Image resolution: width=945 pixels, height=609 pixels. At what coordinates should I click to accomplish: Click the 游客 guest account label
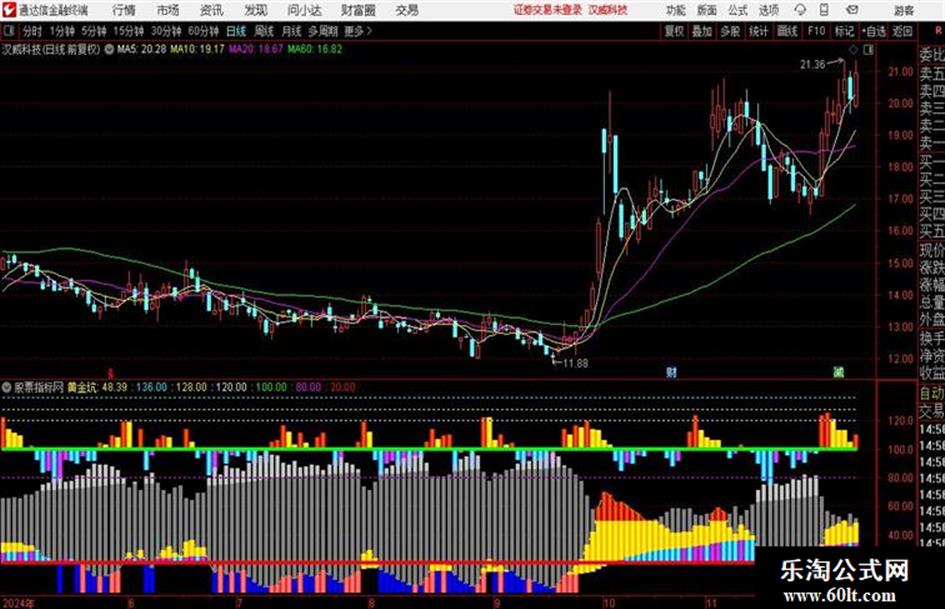(903, 10)
